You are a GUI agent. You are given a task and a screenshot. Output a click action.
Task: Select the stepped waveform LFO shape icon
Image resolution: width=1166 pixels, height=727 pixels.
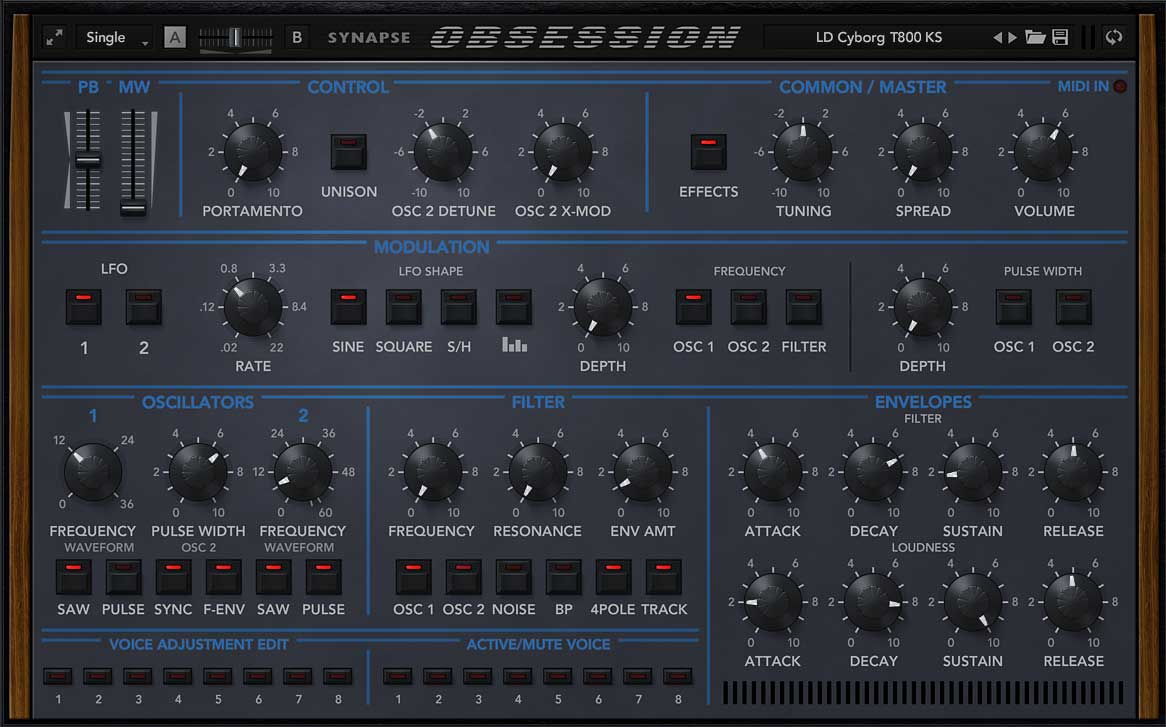(x=513, y=306)
